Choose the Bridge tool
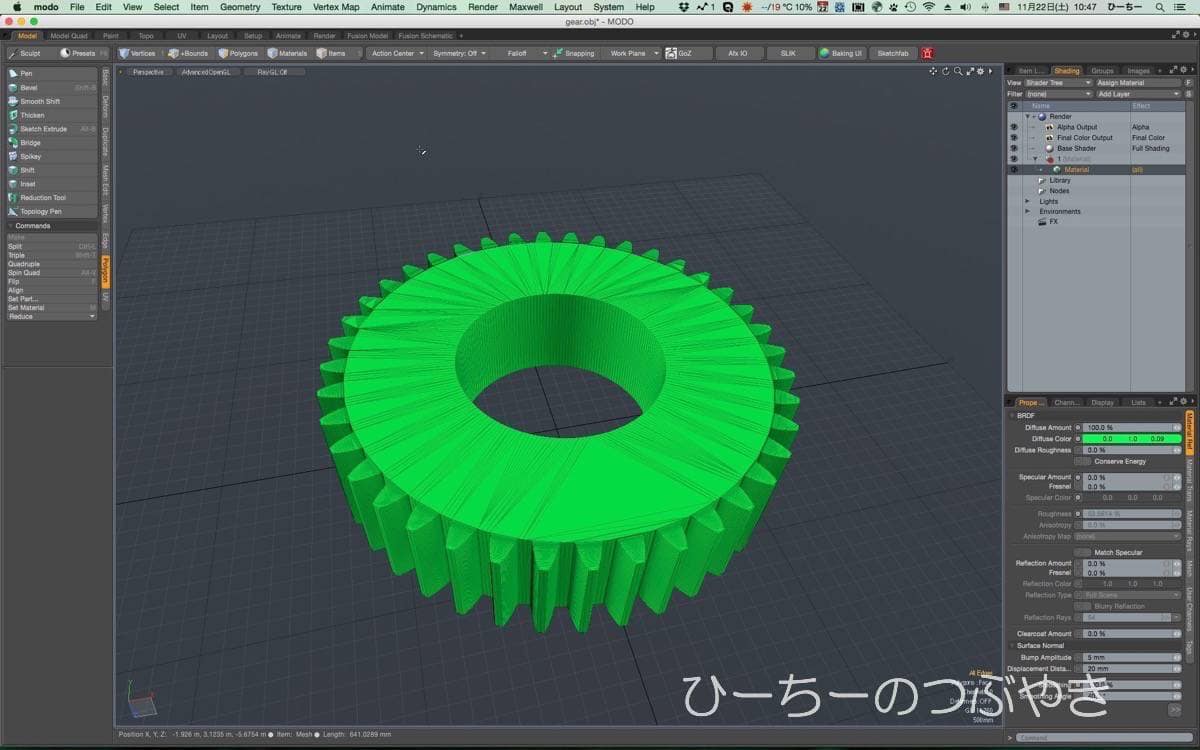Screen dimensions: 1200x750 point(30,143)
